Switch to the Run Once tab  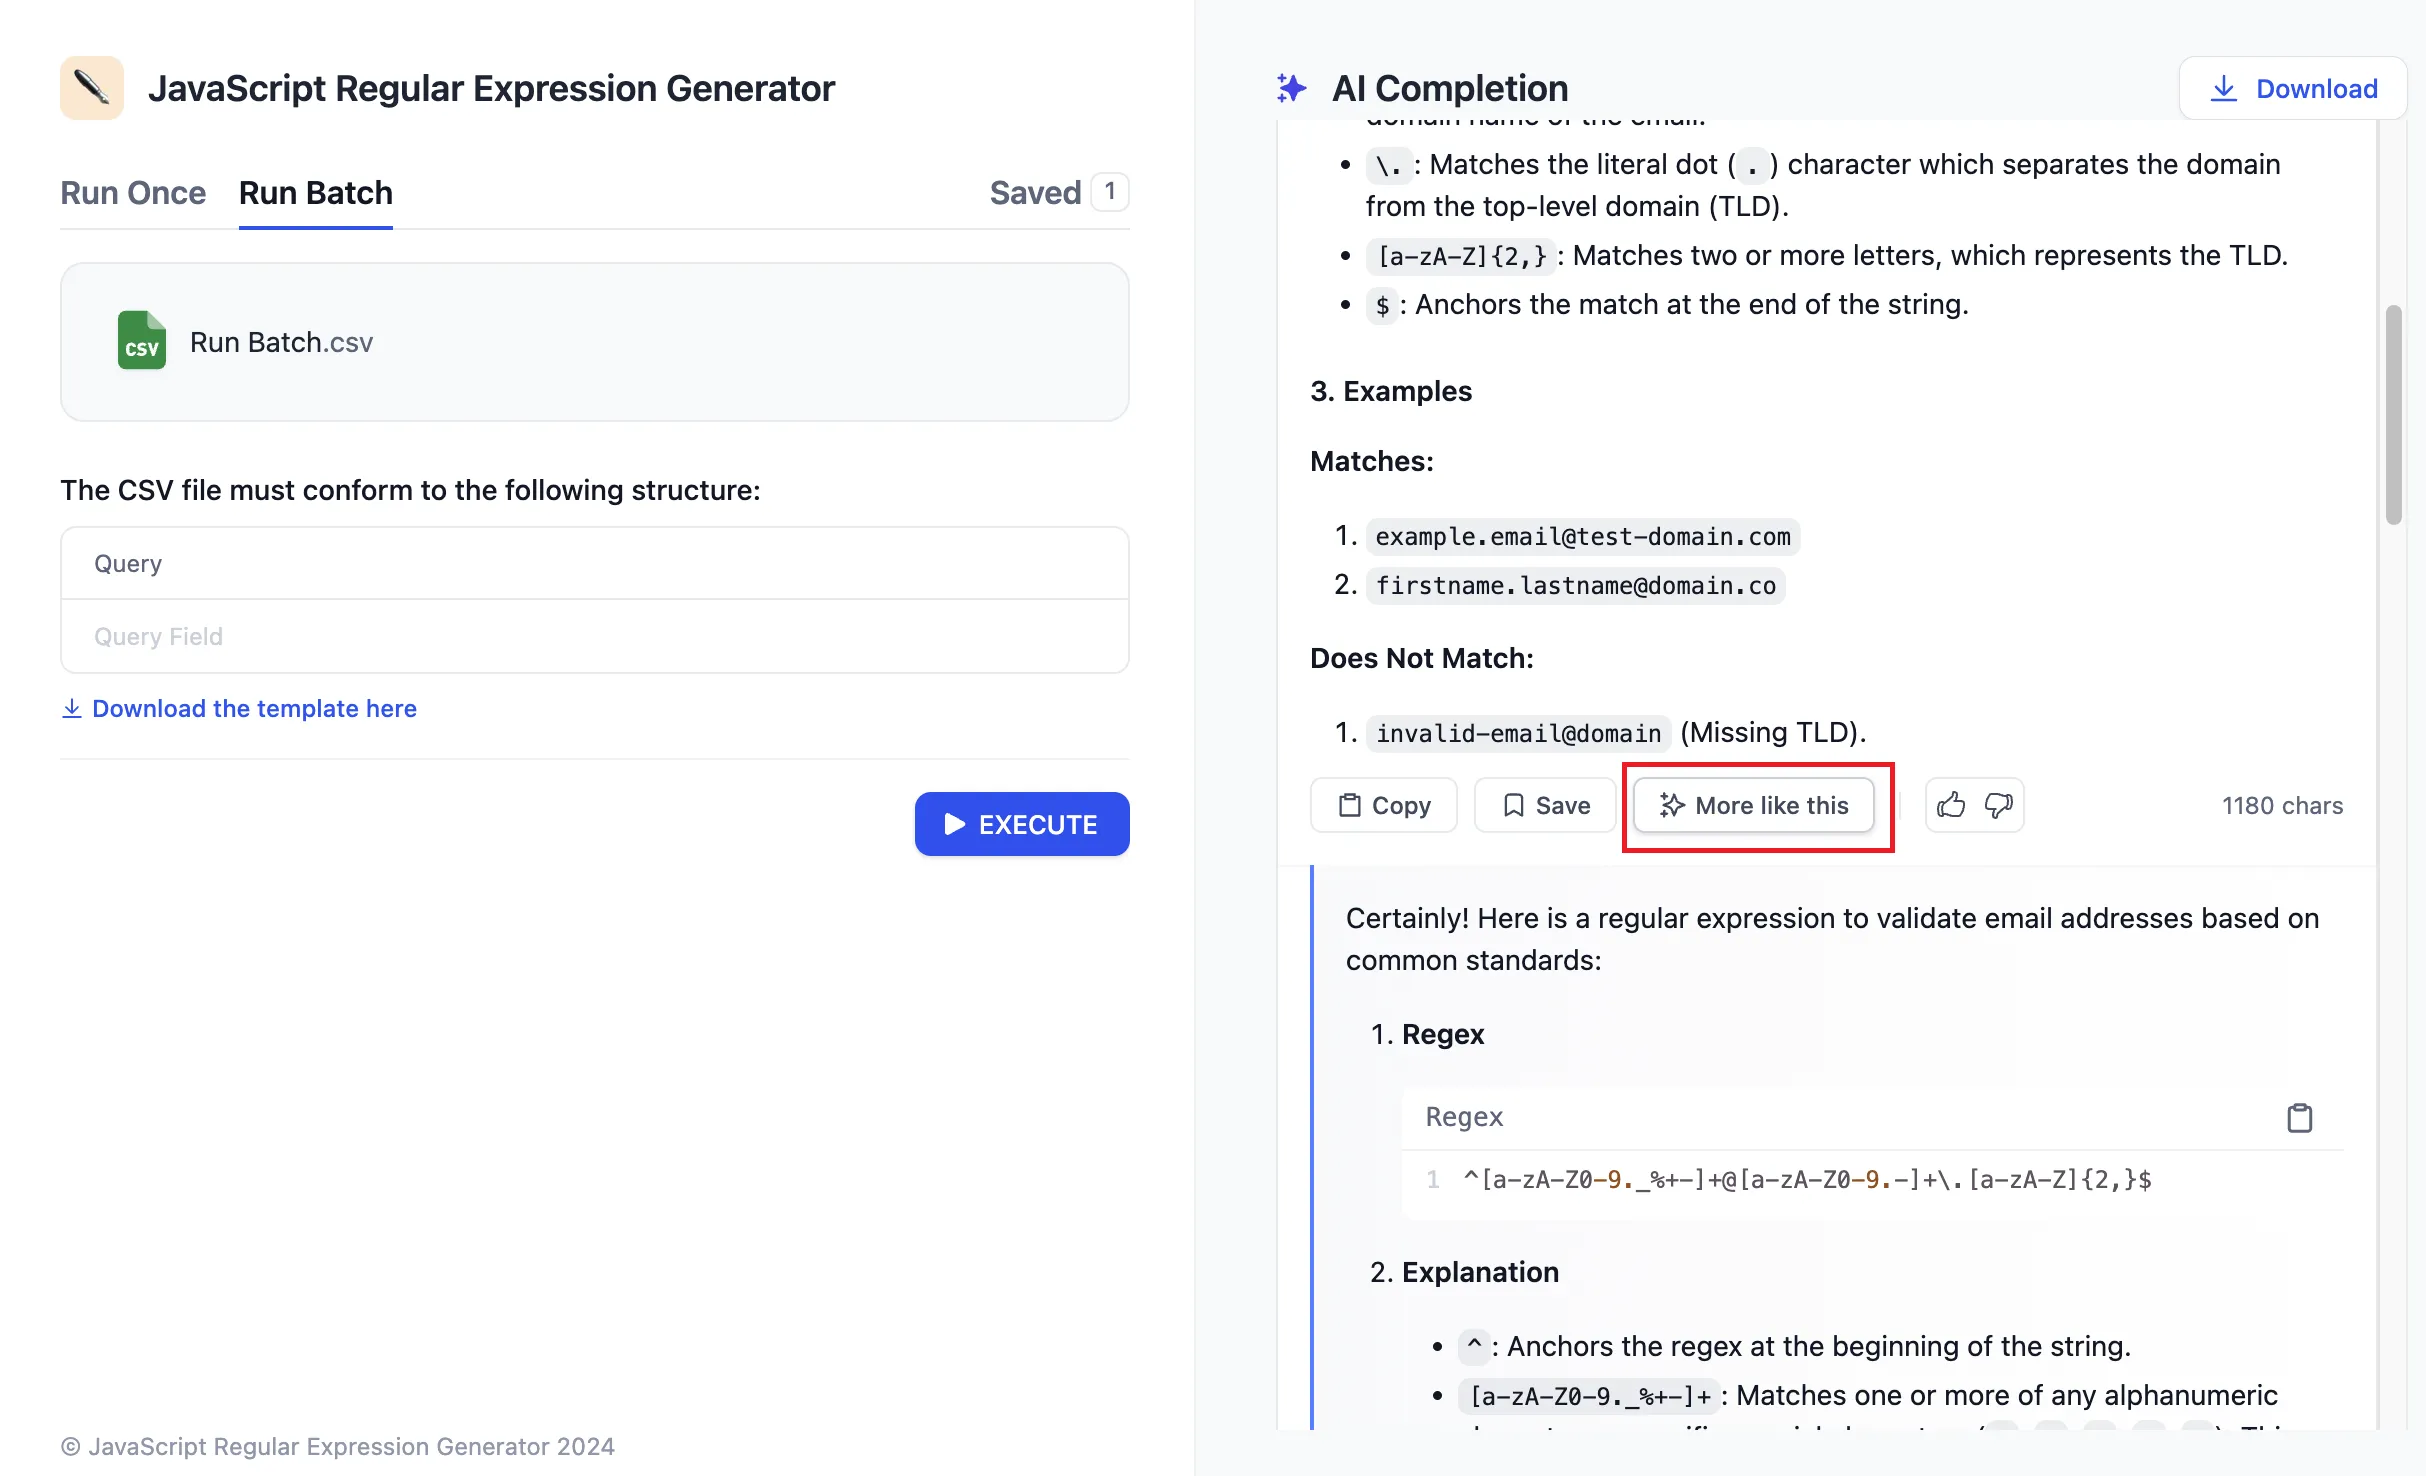click(x=133, y=192)
